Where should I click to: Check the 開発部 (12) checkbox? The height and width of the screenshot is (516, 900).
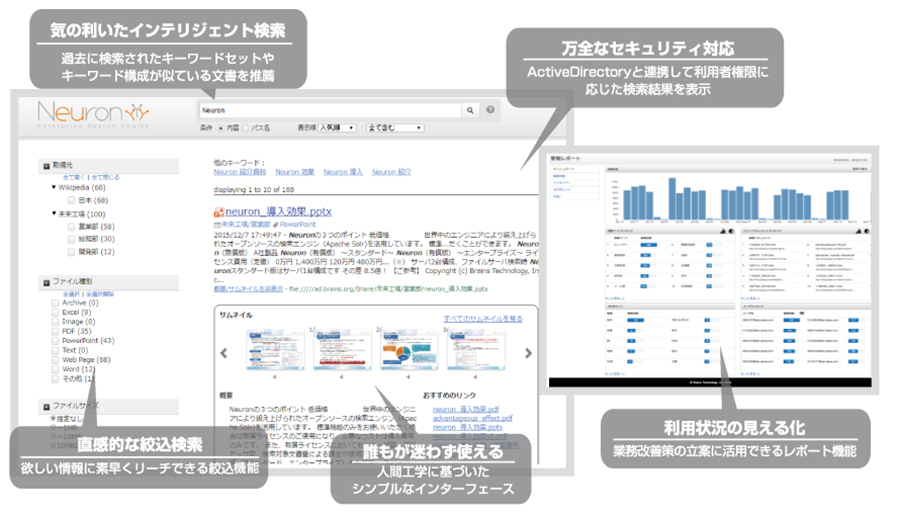pos(71,252)
